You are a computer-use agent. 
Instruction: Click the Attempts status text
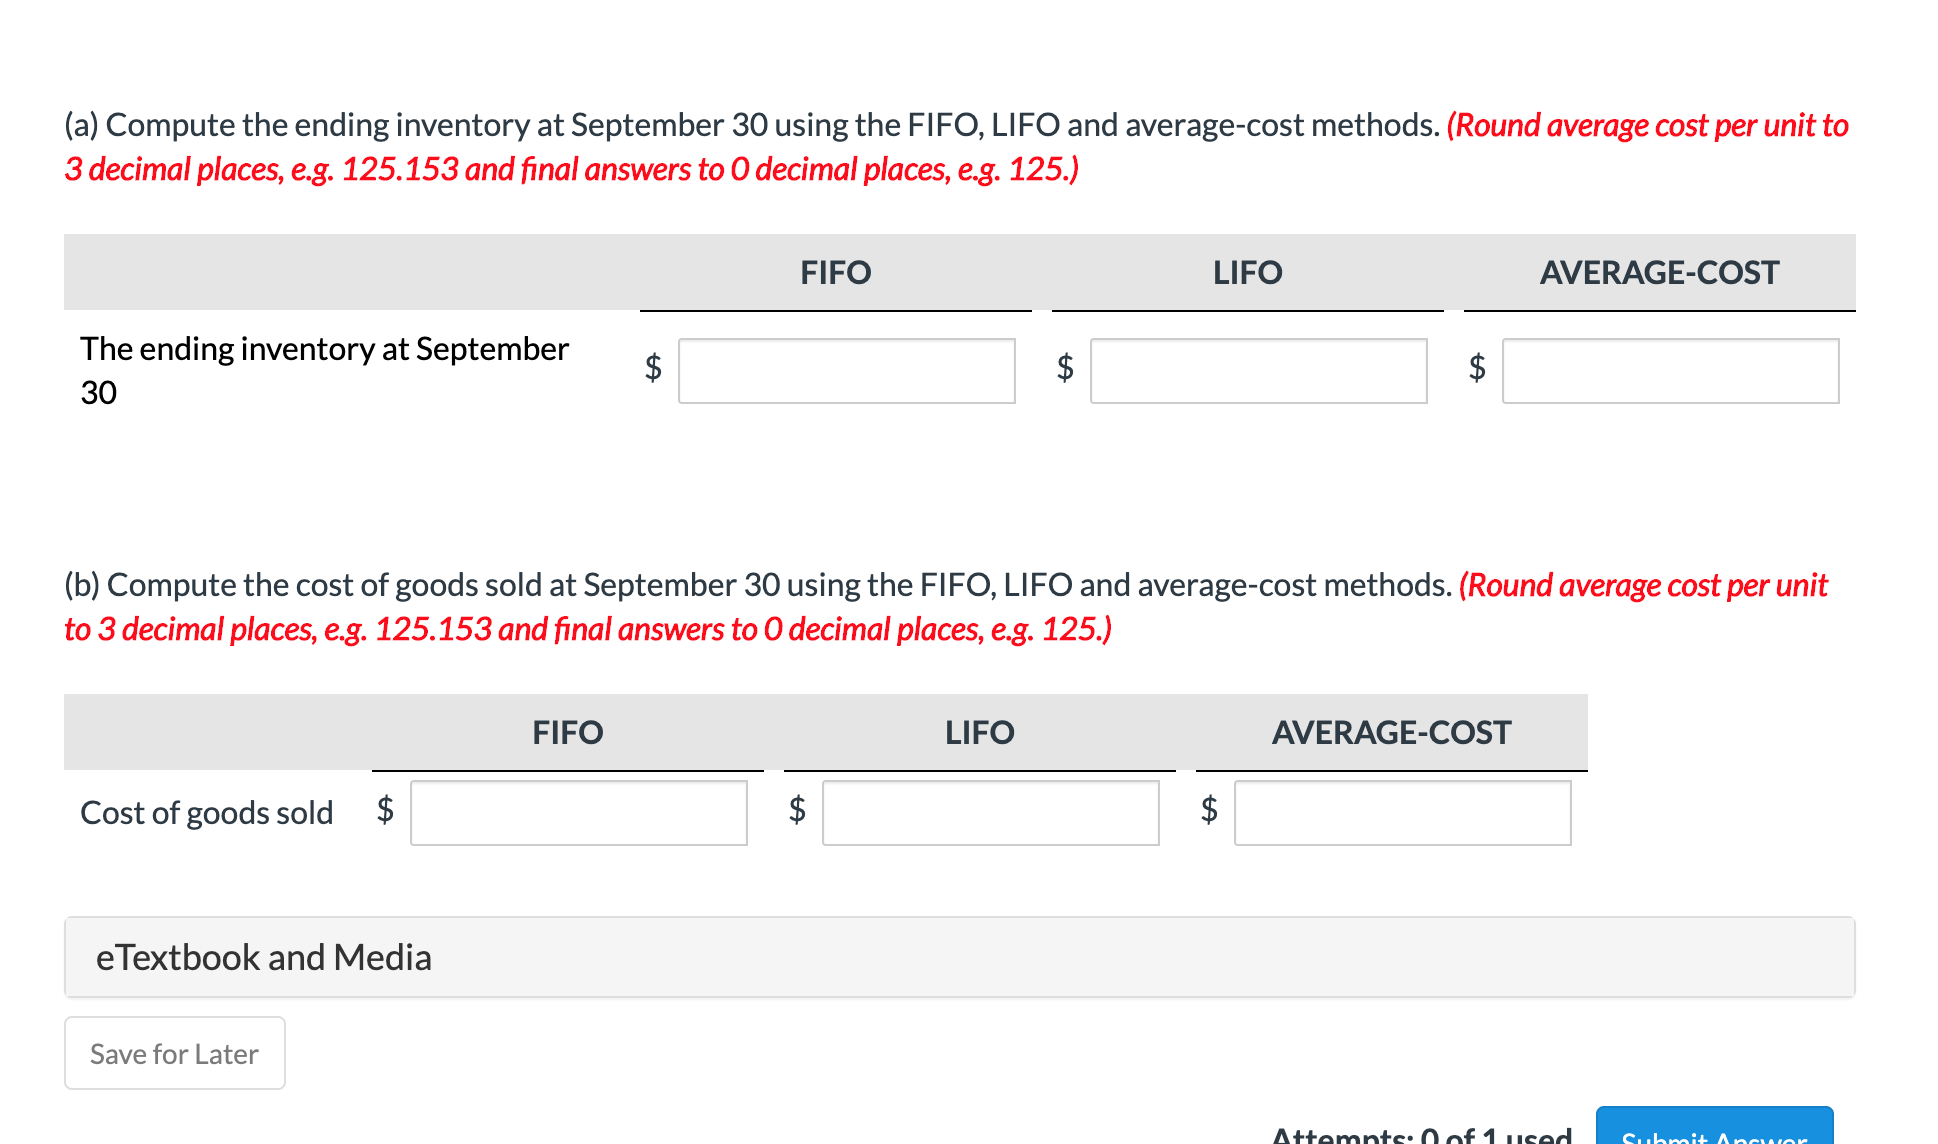(x=1420, y=1135)
